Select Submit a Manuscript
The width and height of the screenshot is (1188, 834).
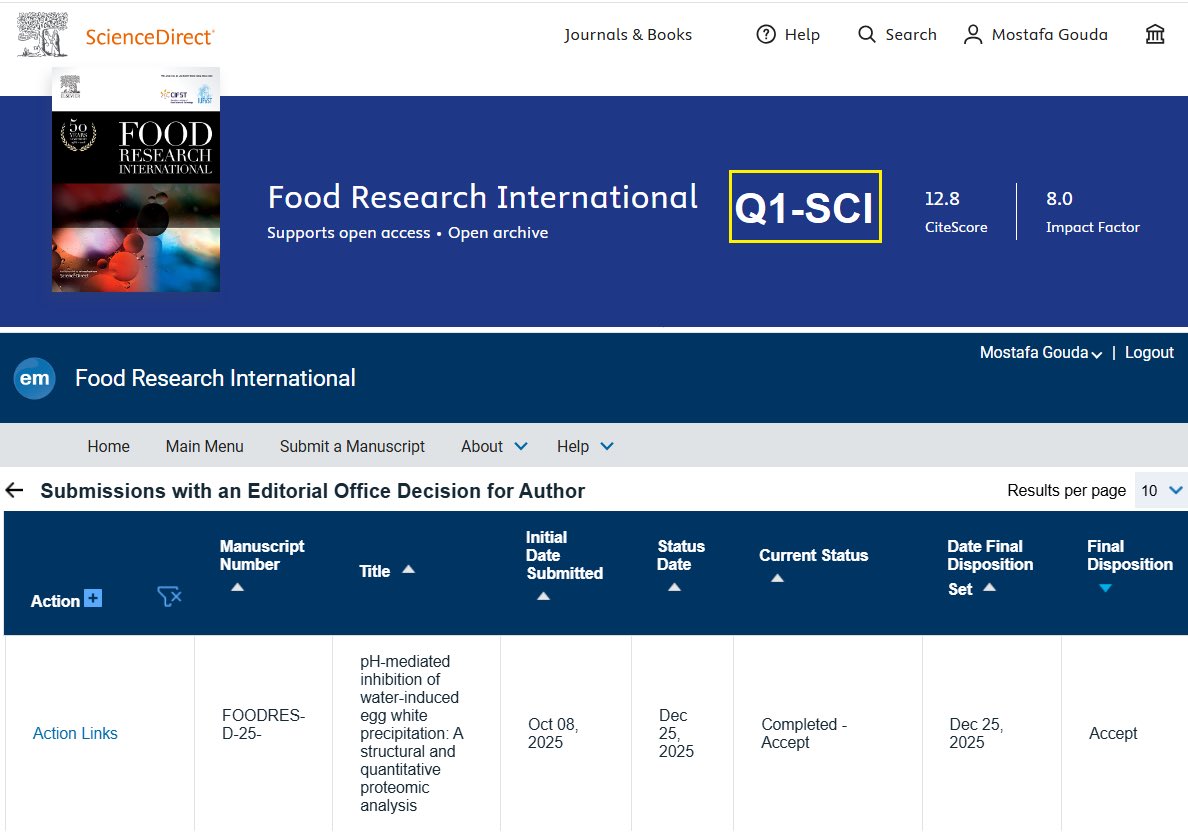click(352, 446)
